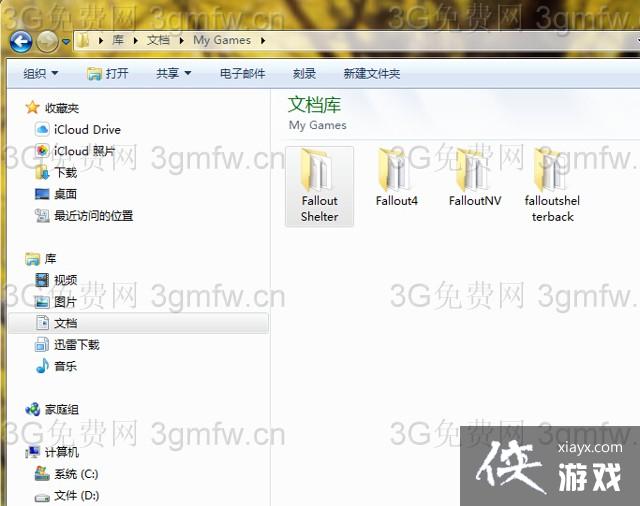
Task: Select the My Games breadcrumb
Action: click(222, 40)
